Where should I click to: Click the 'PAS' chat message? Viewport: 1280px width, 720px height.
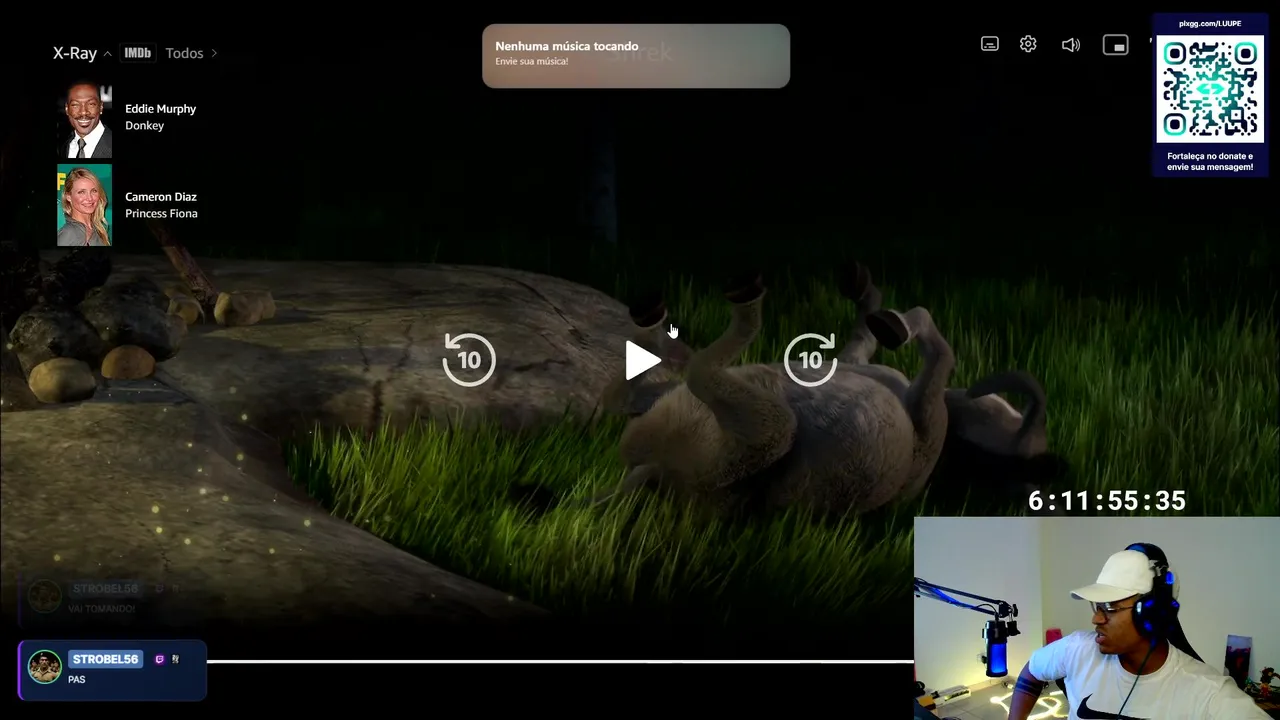pyautogui.click(x=77, y=680)
